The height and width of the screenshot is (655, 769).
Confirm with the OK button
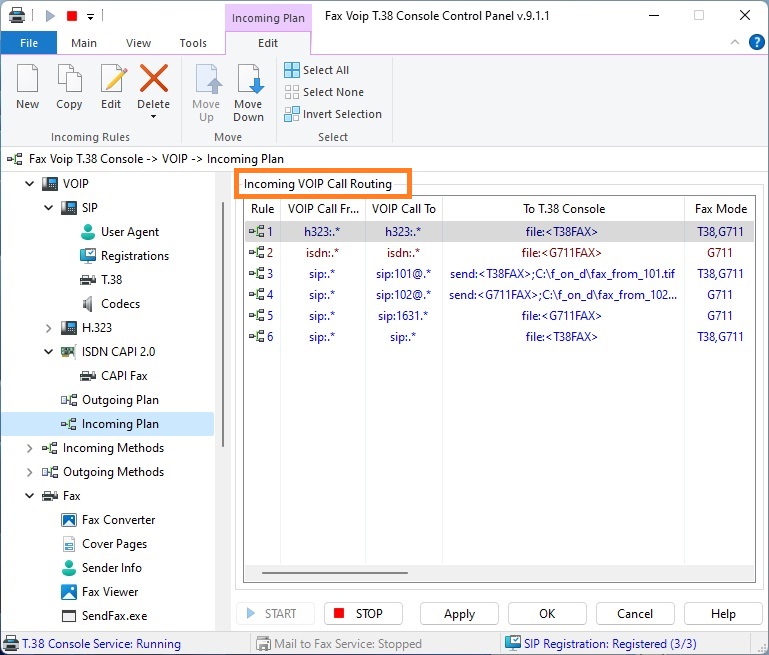[x=547, y=614]
